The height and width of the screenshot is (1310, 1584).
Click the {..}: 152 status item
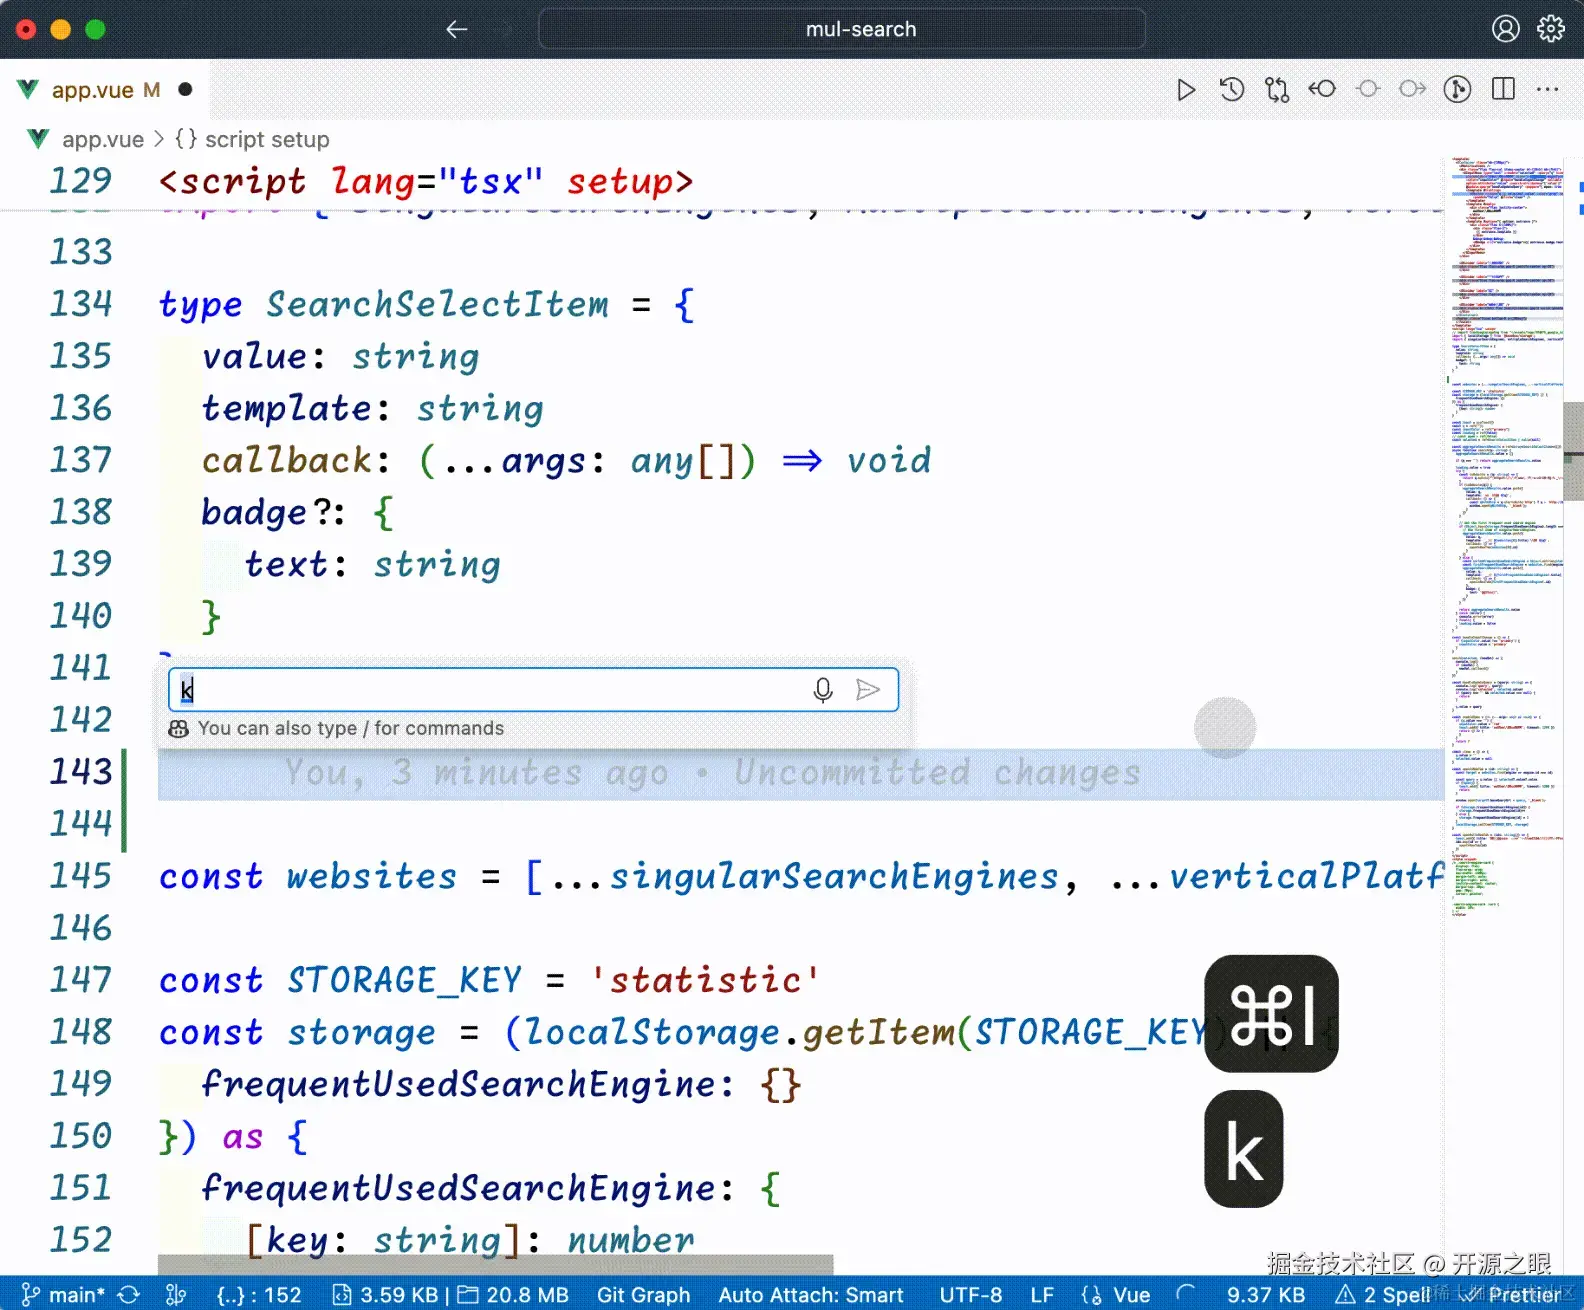tap(259, 1295)
